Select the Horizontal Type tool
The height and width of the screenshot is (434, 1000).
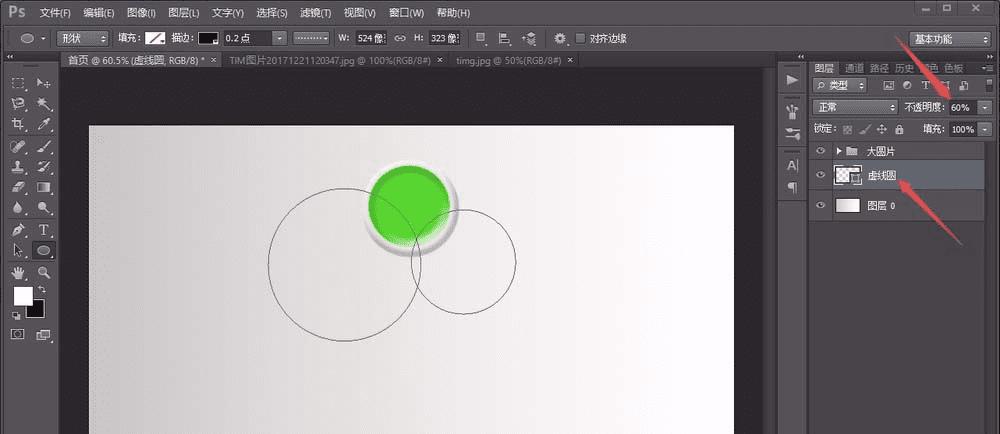click(x=43, y=229)
